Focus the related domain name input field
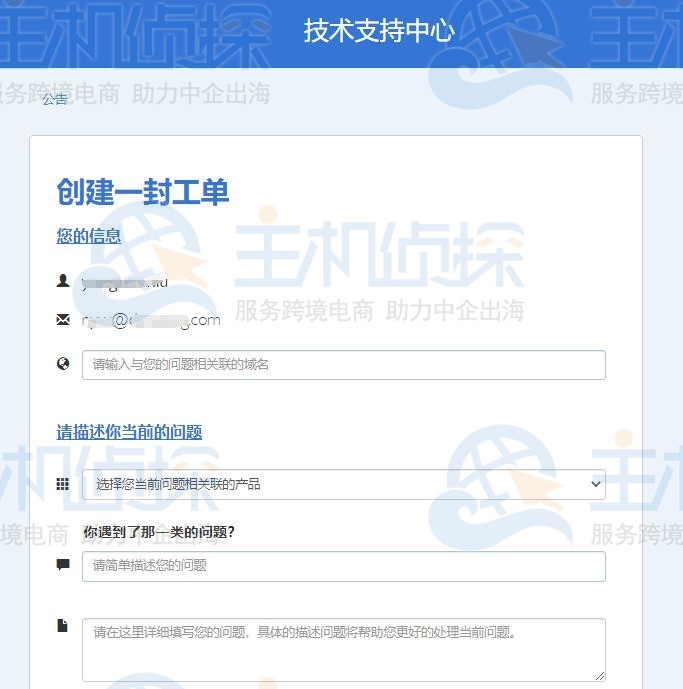Viewport: 683px width, 689px height. (344, 365)
